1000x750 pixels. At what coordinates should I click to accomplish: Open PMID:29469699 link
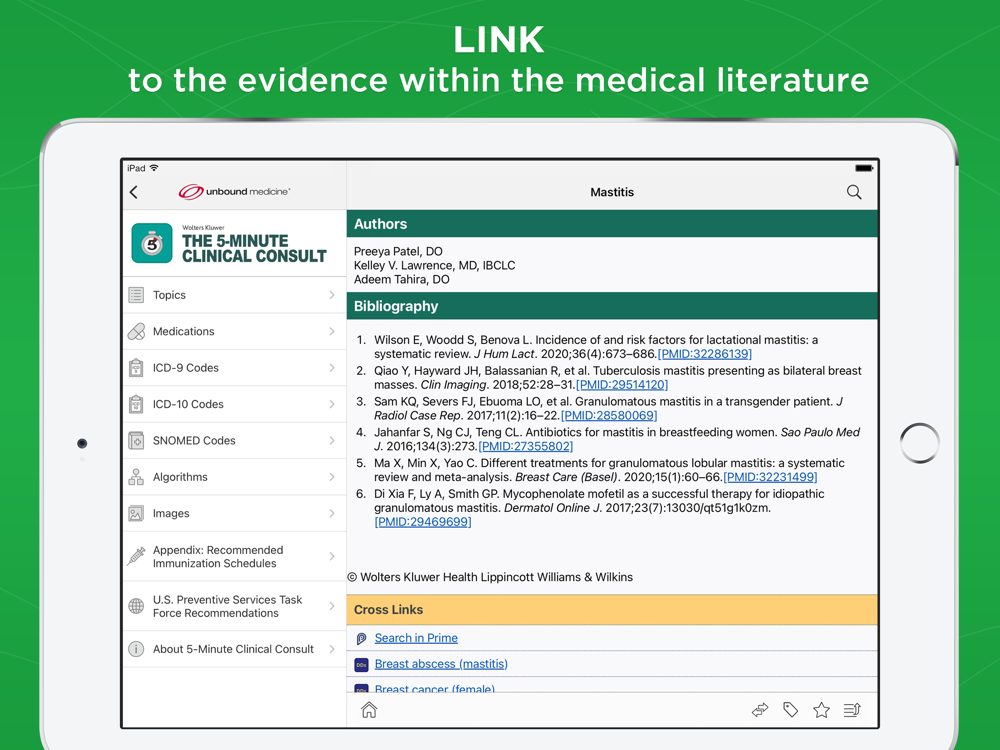pos(423,522)
